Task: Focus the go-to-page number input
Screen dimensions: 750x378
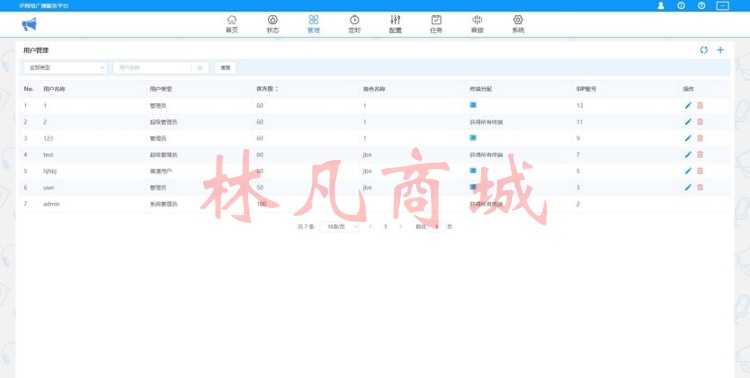Action: [x=436, y=226]
